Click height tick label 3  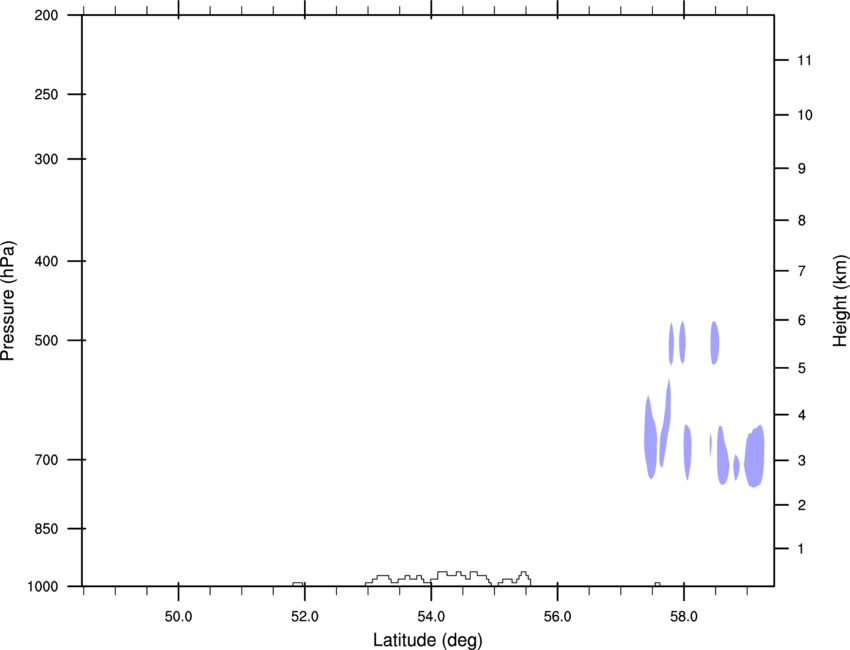point(802,461)
